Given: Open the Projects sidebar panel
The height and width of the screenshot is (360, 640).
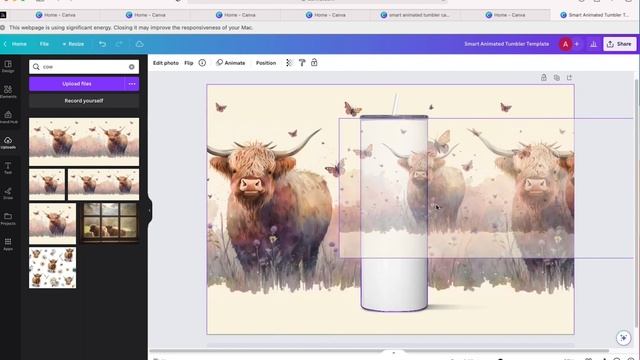Looking at the screenshot, I should 8,219.
